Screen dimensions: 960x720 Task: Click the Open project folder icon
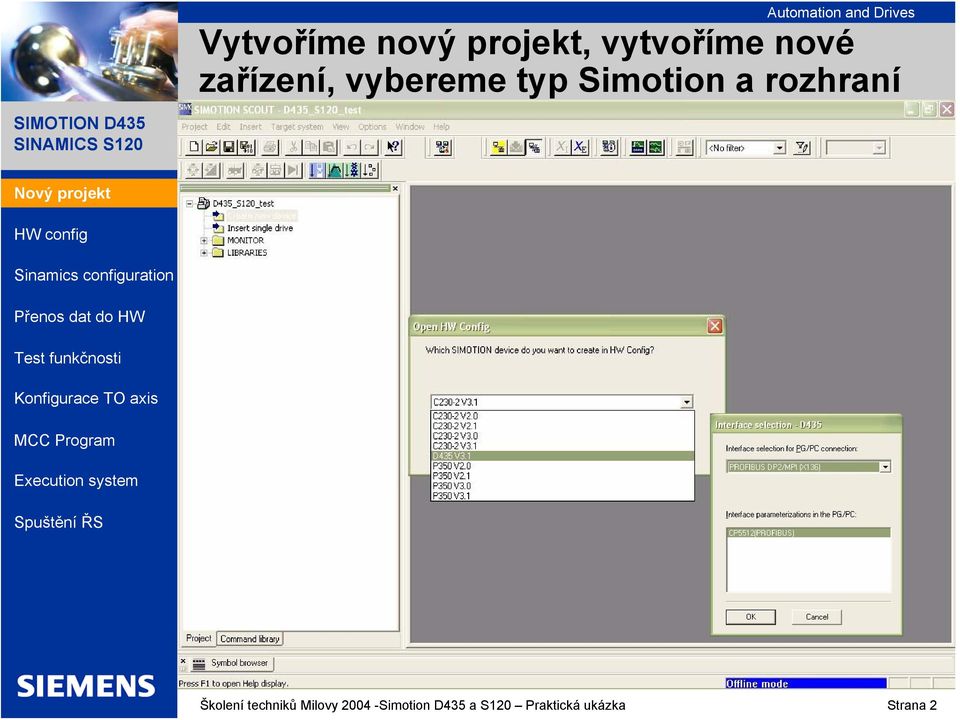(211, 147)
